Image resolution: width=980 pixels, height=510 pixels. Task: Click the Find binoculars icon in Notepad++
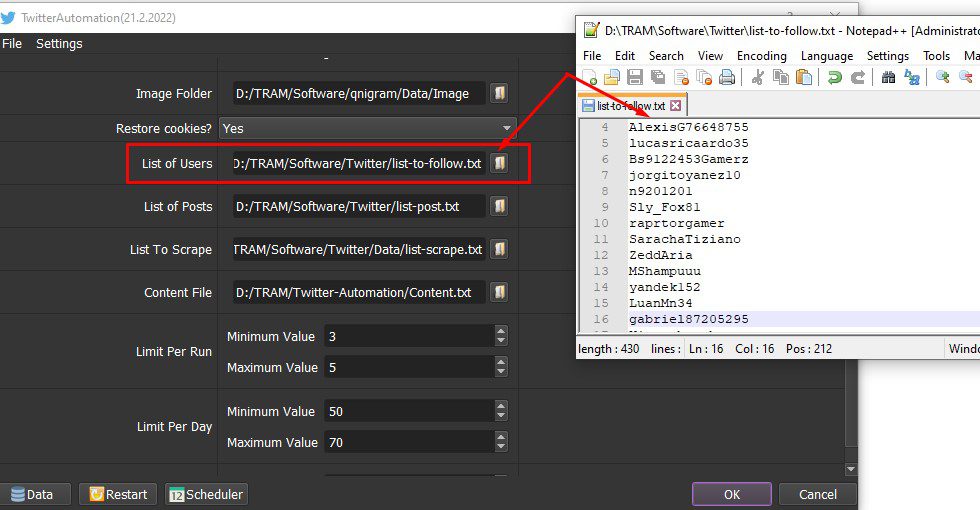(x=888, y=78)
